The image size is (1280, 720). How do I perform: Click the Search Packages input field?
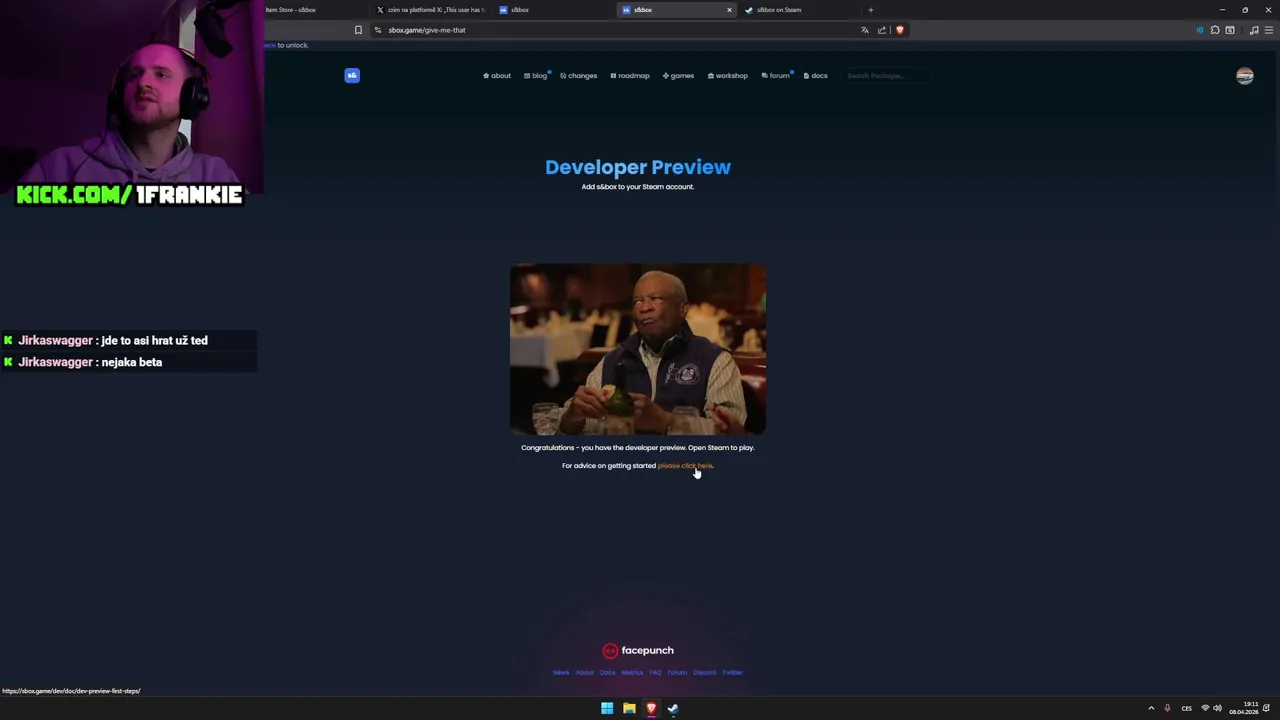[886, 76]
